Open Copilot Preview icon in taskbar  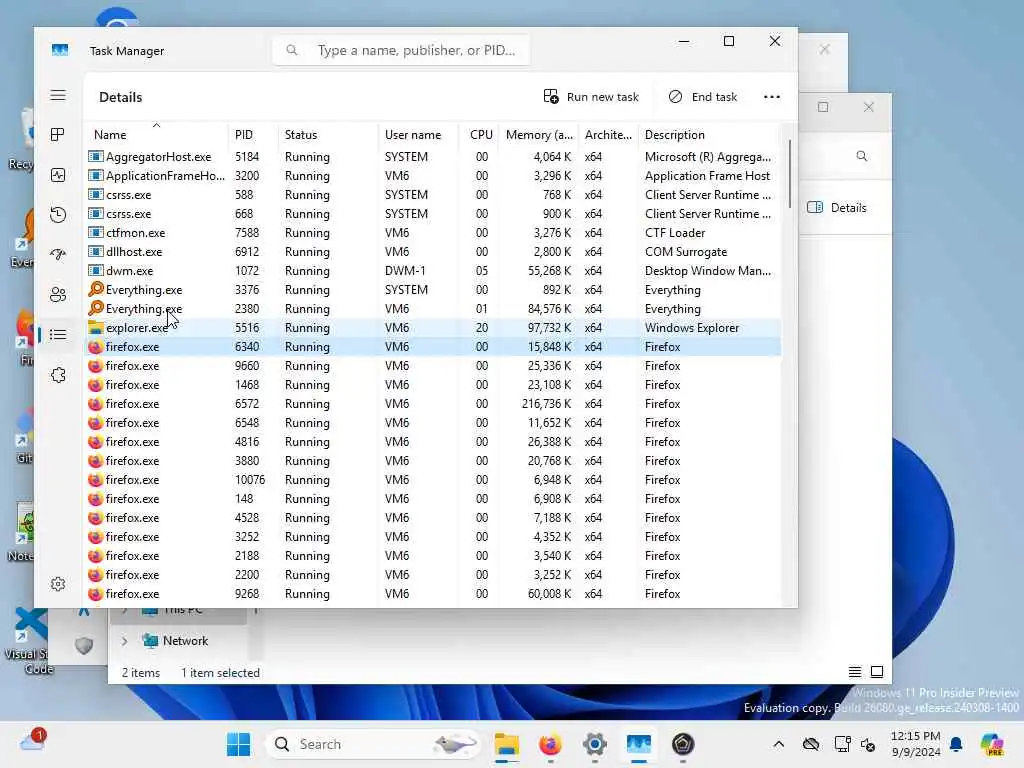[992, 744]
